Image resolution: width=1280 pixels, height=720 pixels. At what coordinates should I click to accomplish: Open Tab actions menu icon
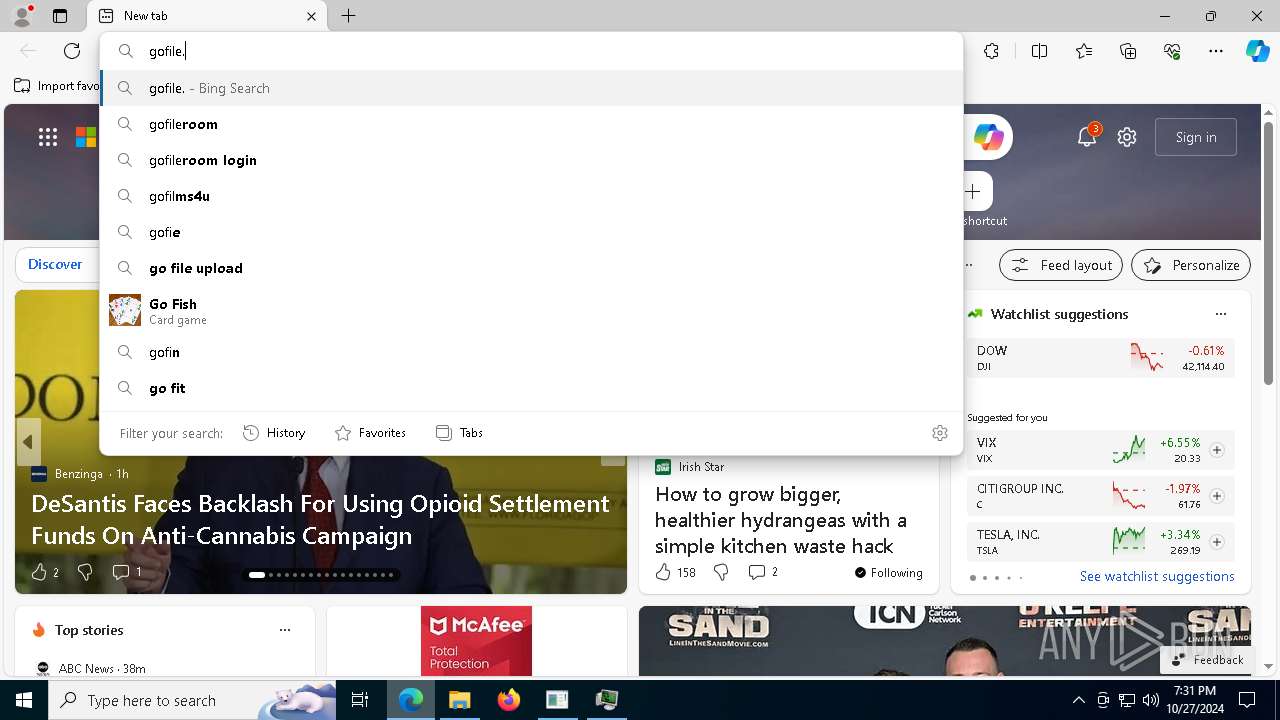60,16
